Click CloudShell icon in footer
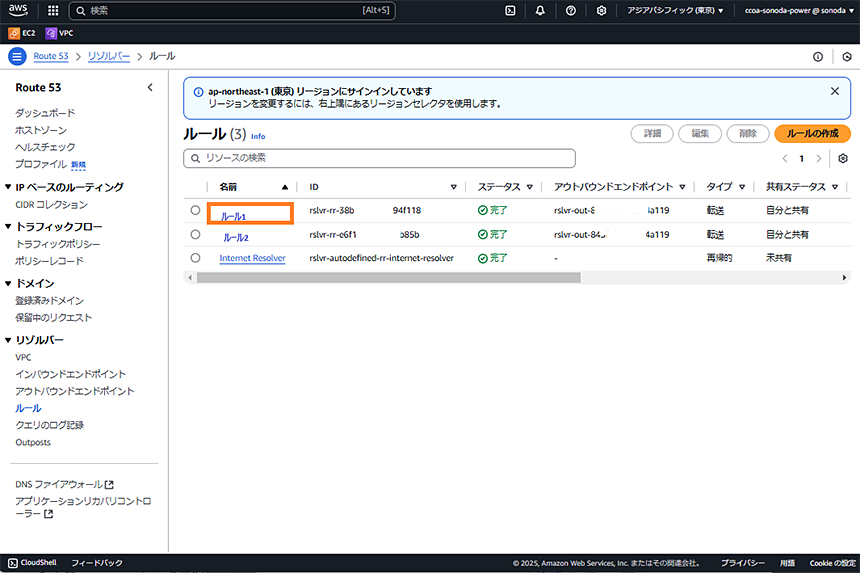The height and width of the screenshot is (573, 860). click(13, 563)
